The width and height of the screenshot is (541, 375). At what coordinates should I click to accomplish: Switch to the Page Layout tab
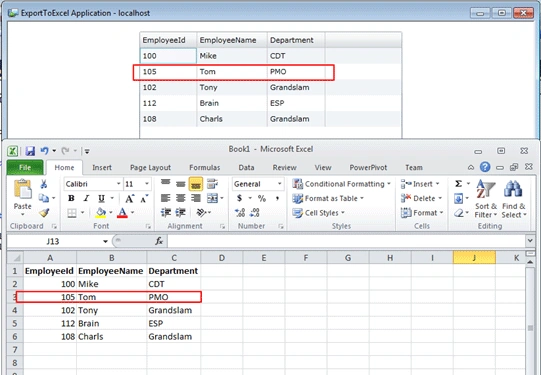click(150, 167)
